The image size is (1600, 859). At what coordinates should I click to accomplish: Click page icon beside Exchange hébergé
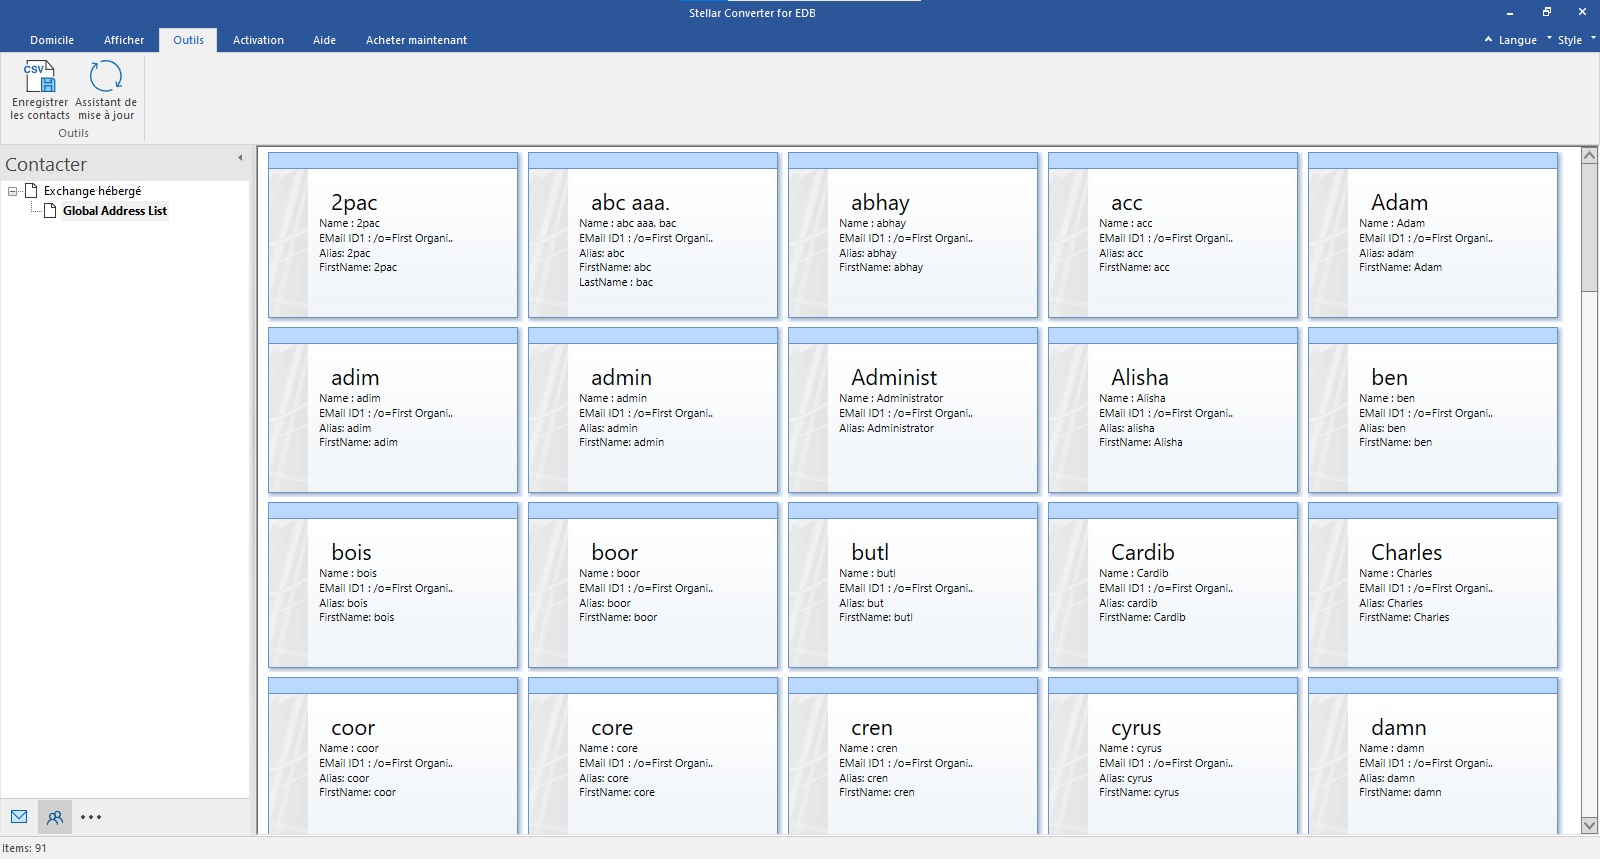pos(31,191)
